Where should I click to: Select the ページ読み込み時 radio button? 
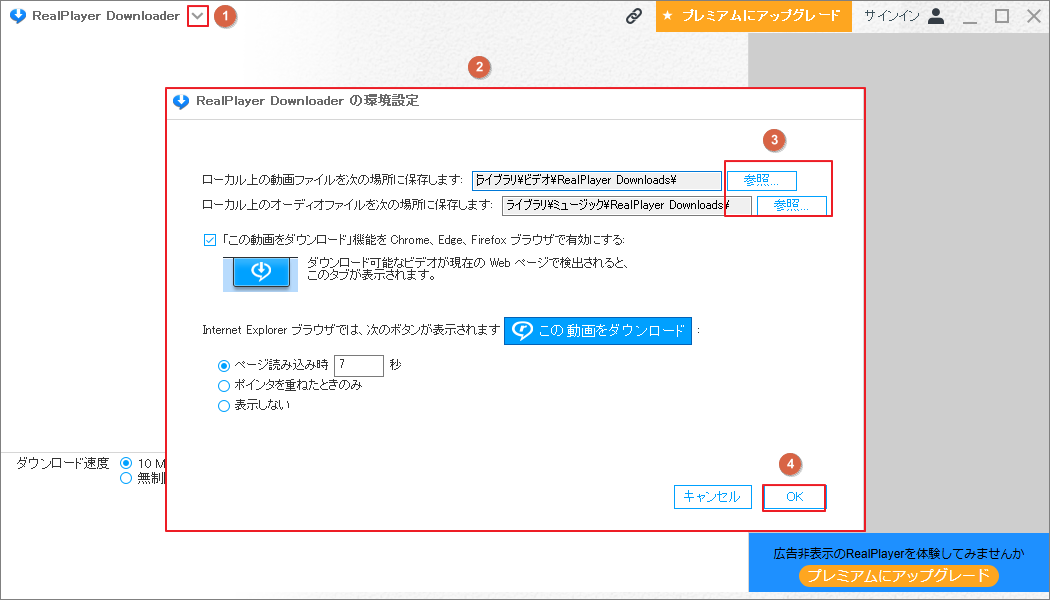click(224, 366)
